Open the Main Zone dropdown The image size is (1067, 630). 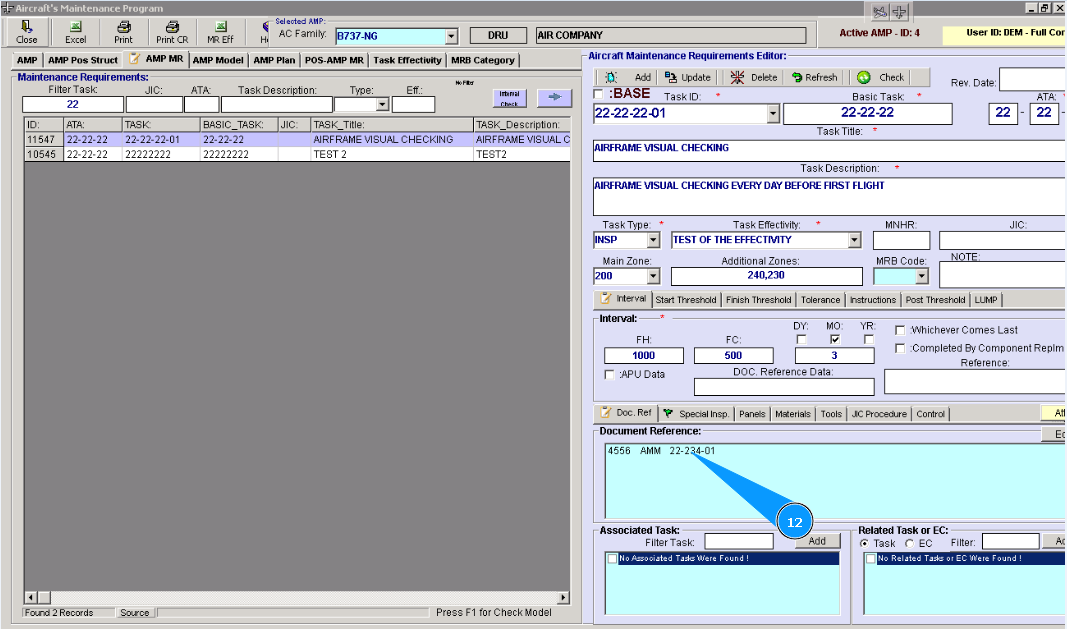[653, 276]
